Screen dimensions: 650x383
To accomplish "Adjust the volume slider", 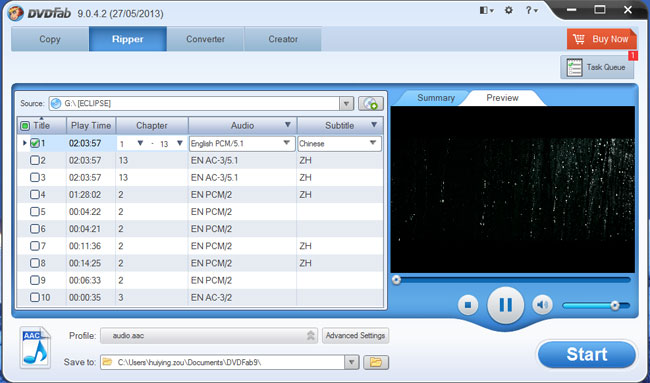I will (596, 306).
